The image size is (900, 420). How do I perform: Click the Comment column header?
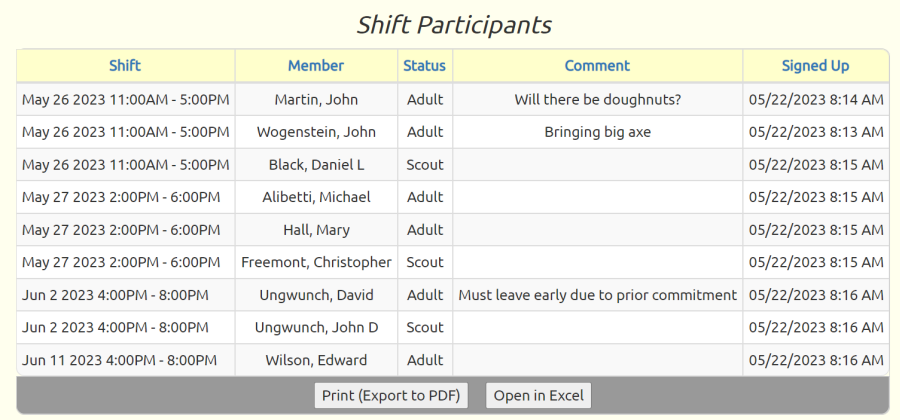(x=598, y=65)
